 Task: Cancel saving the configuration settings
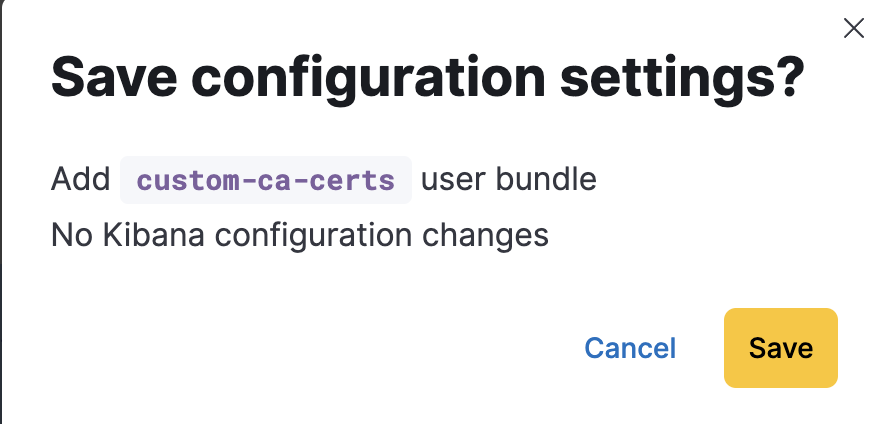point(630,348)
